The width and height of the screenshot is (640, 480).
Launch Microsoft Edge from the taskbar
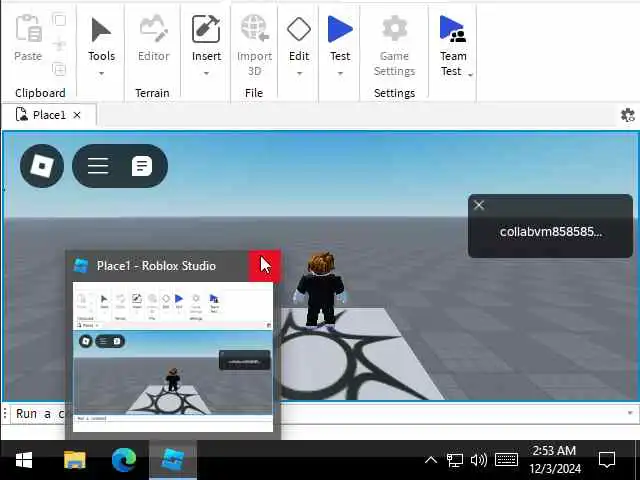(x=124, y=460)
